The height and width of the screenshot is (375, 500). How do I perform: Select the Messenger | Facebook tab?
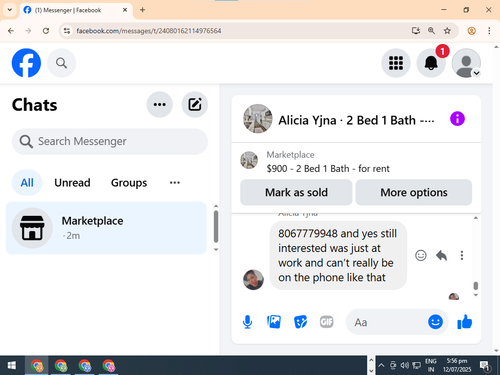pyautogui.click(x=76, y=10)
